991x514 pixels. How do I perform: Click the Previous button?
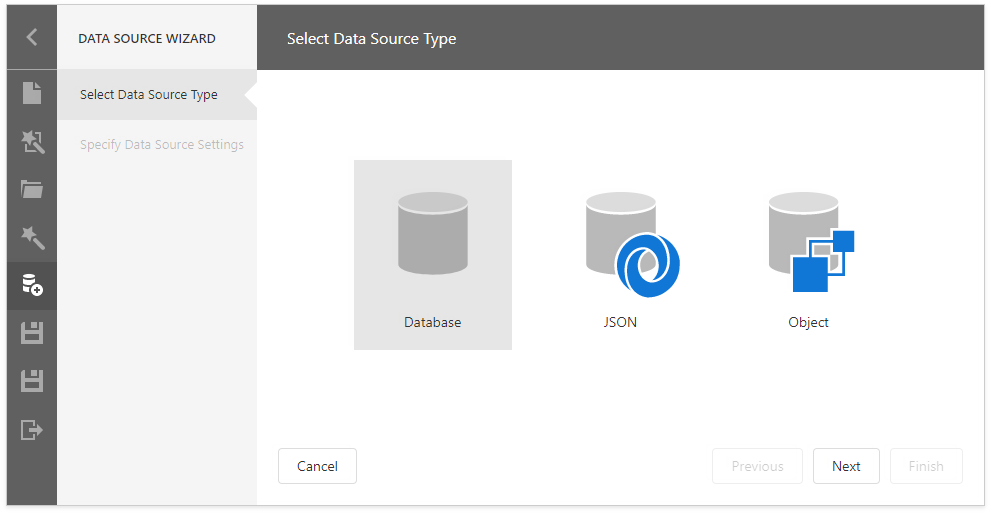coord(757,466)
